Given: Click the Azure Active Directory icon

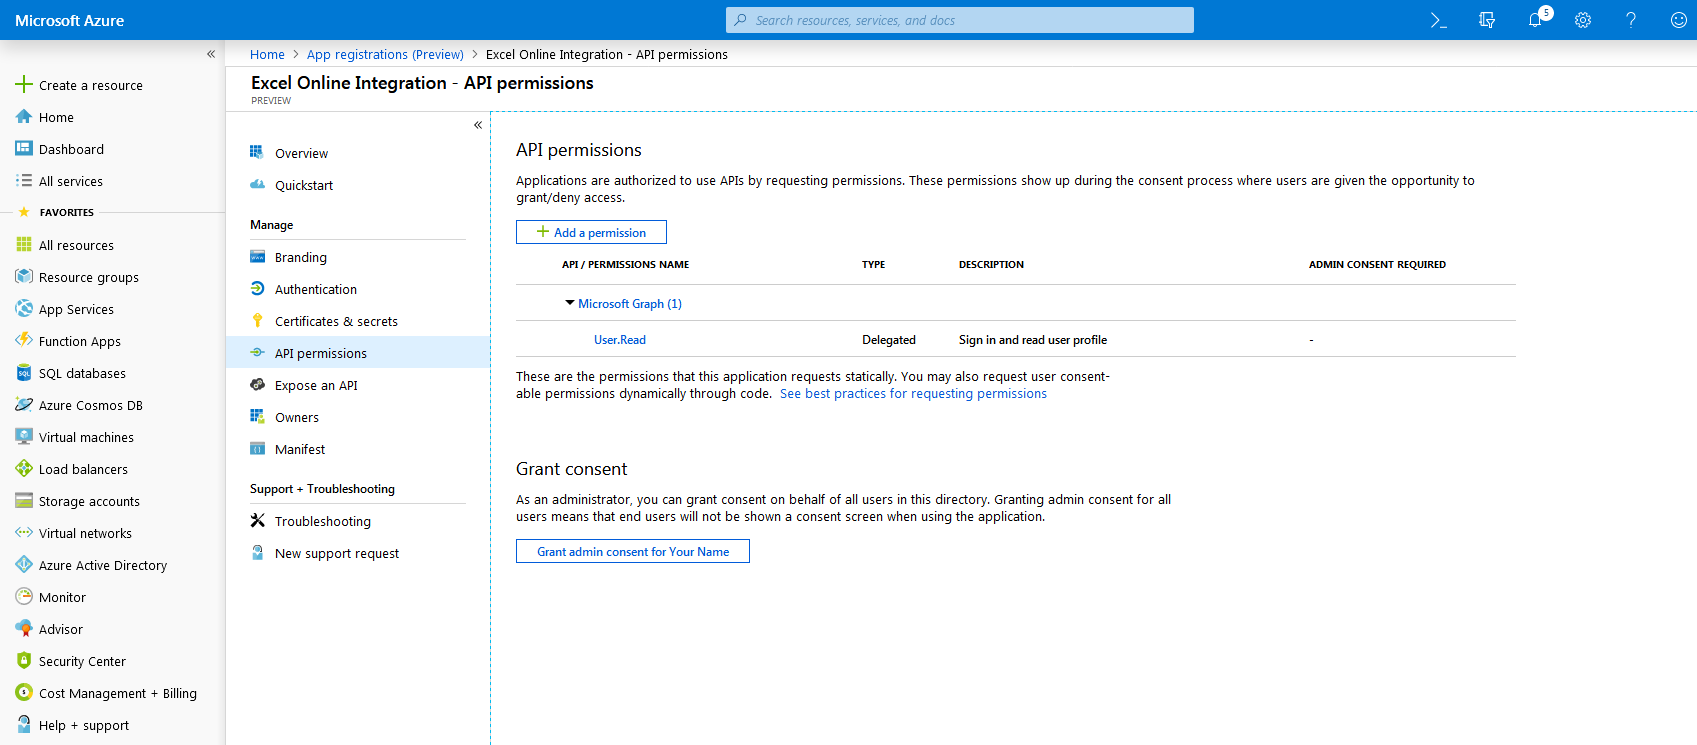Looking at the screenshot, I should click(x=24, y=565).
